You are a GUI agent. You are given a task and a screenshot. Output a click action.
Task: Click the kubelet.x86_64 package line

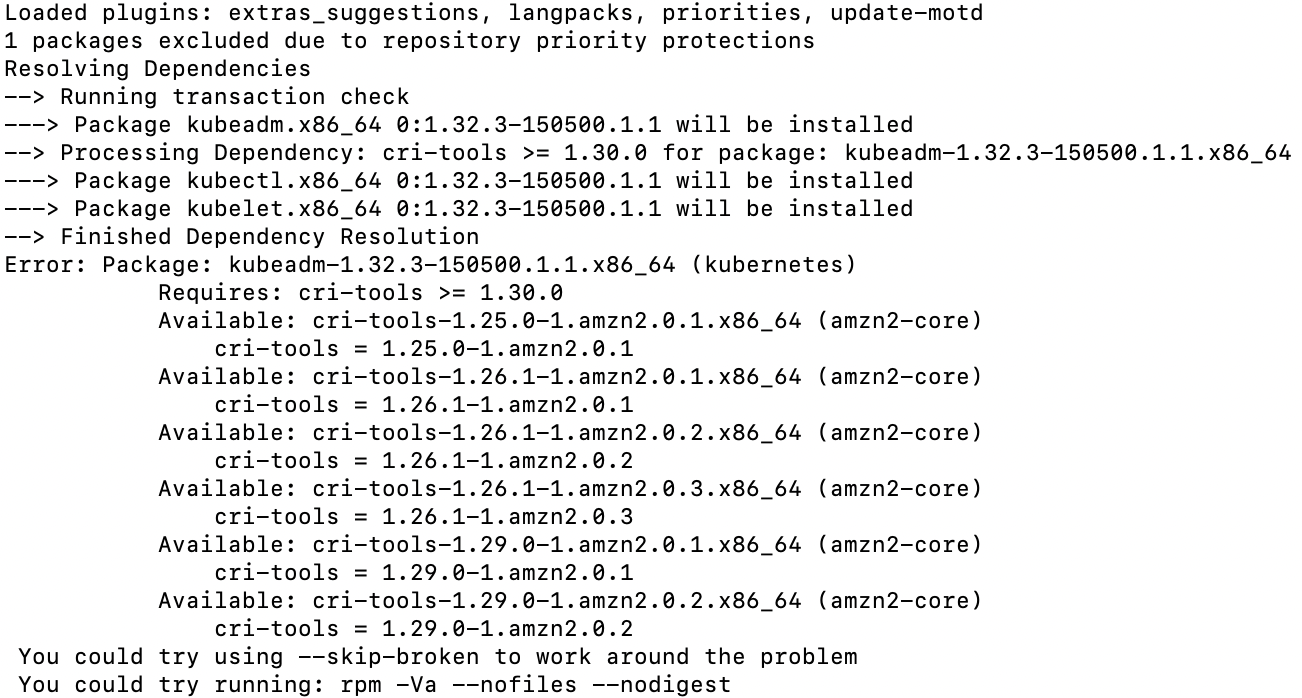point(459,209)
